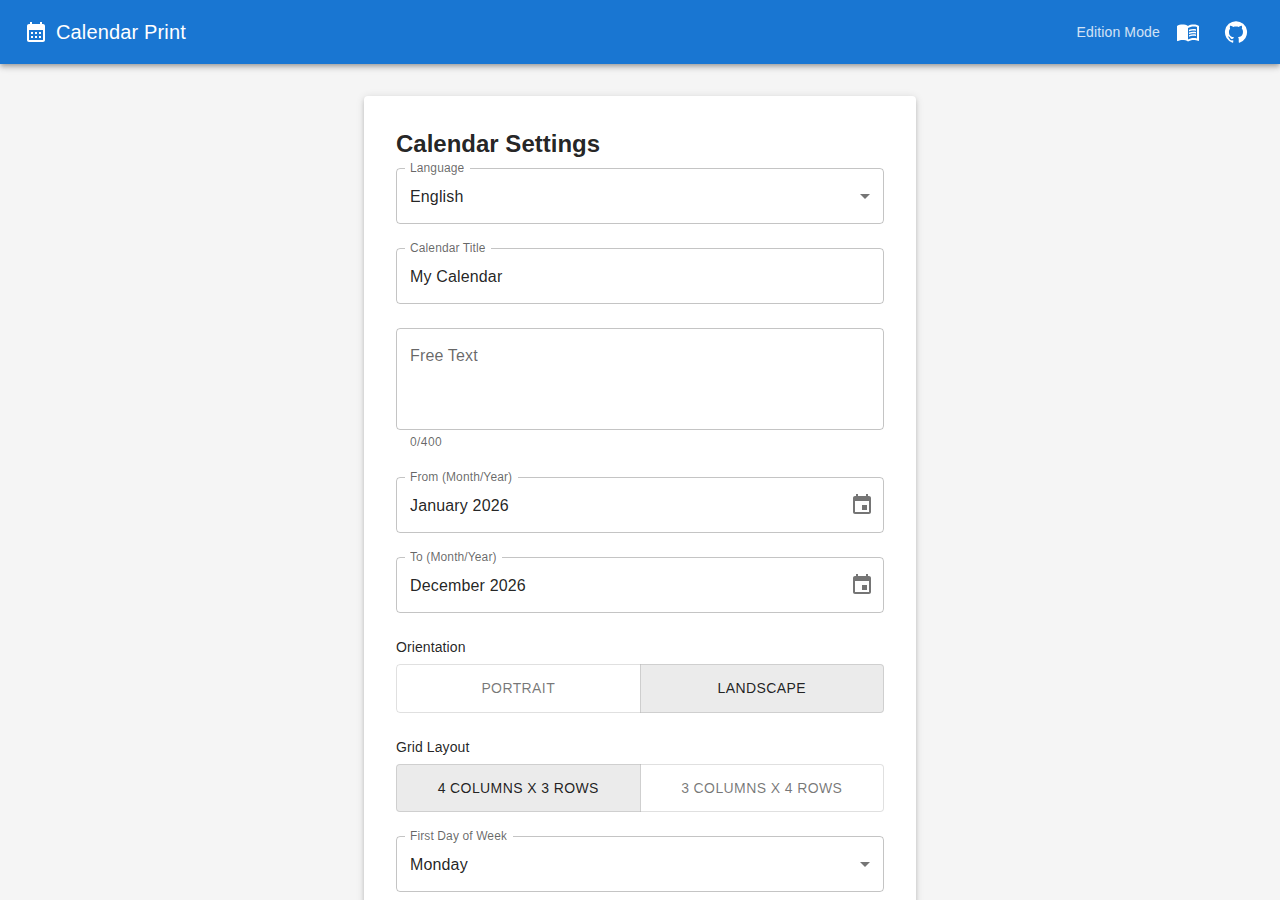Open the From date calendar picker icon
The height and width of the screenshot is (900, 1280).
pos(862,505)
